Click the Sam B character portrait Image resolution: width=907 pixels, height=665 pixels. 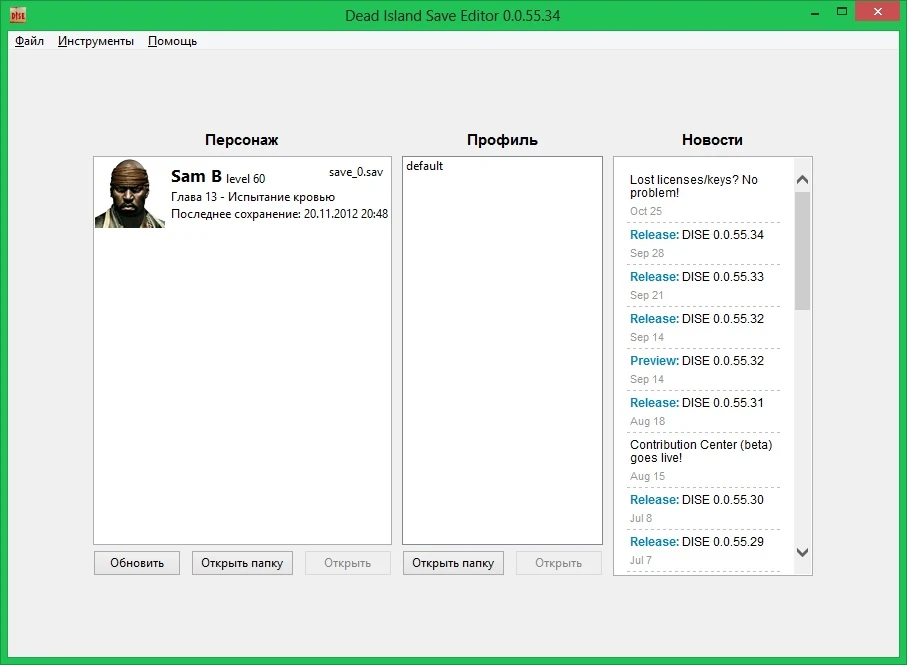[x=128, y=192]
